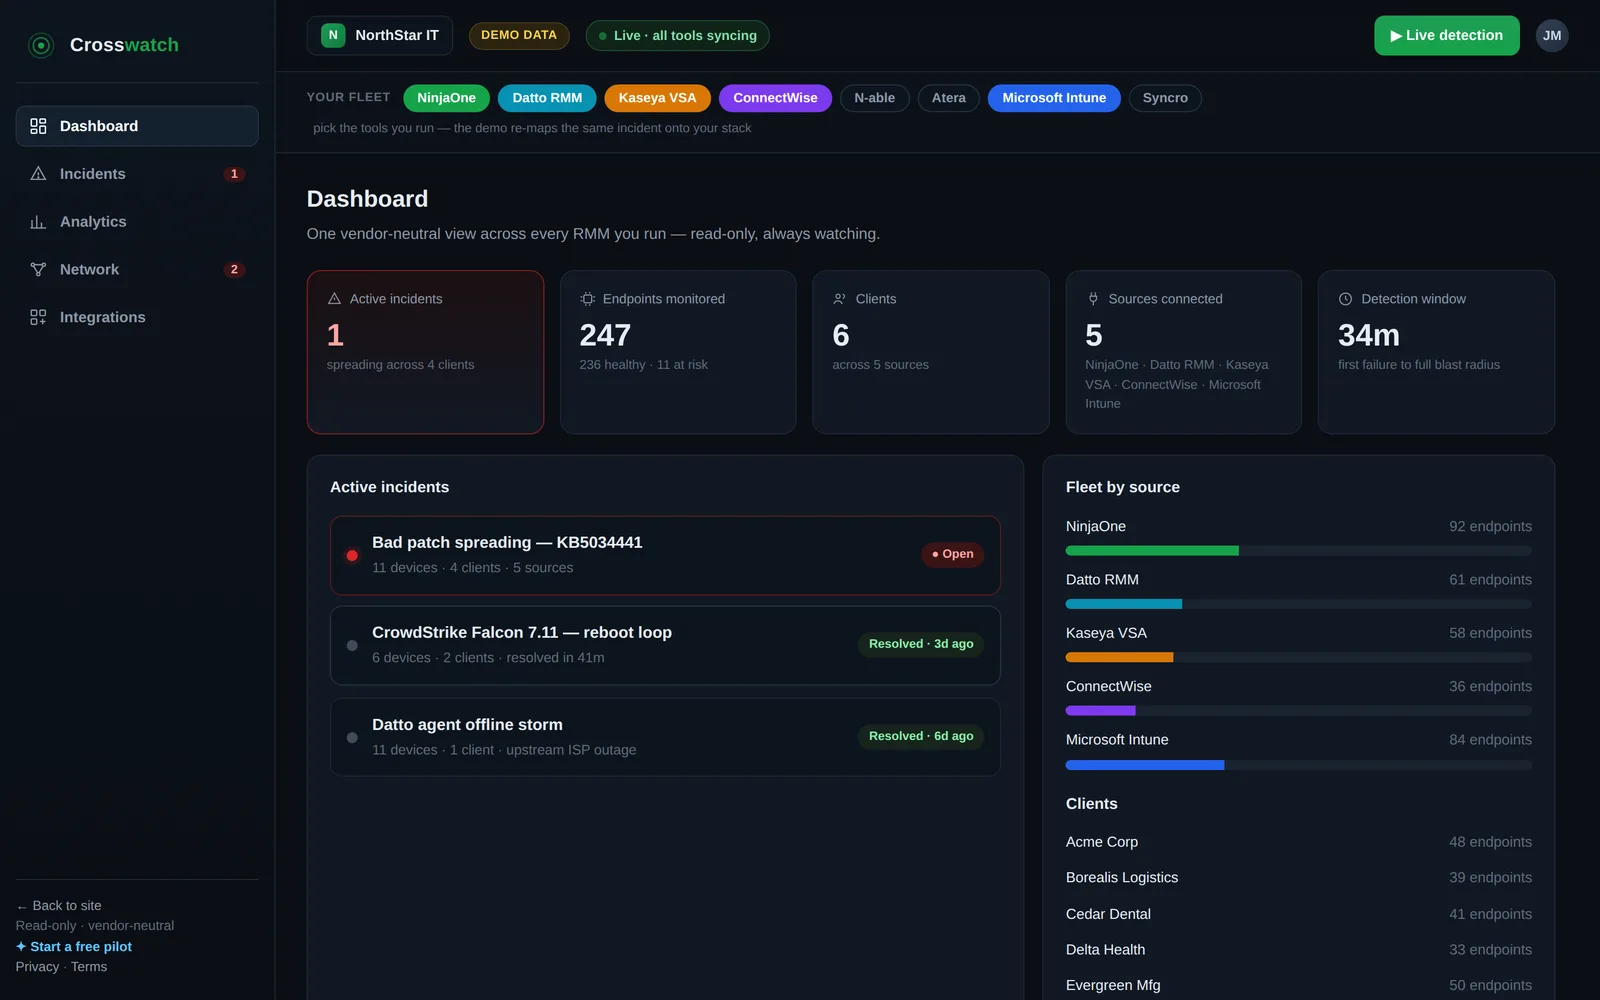Viewport: 1600px width, 1000px height.
Task: Click Start a free pilot link
Action: click(x=74, y=947)
